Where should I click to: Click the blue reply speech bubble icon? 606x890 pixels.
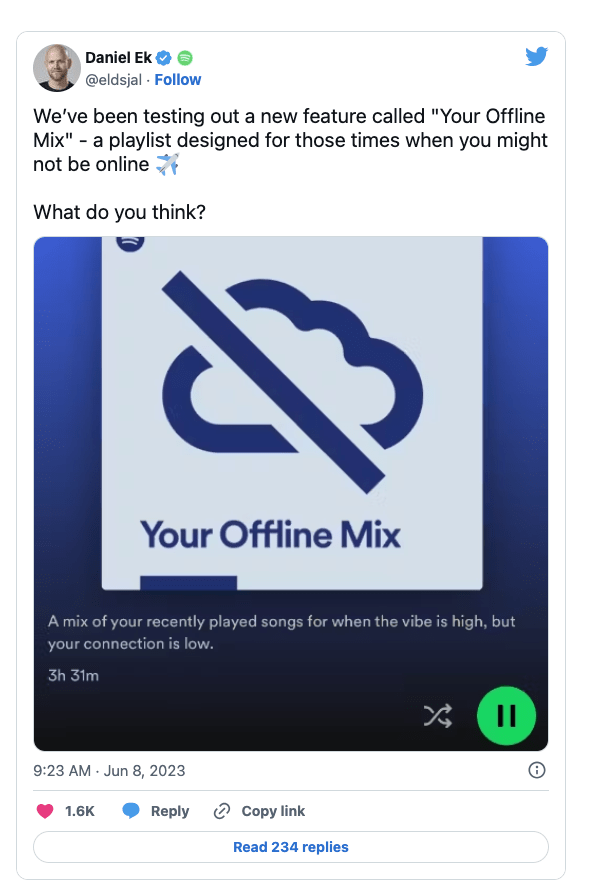pyautogui.click(x=131, y=811)
